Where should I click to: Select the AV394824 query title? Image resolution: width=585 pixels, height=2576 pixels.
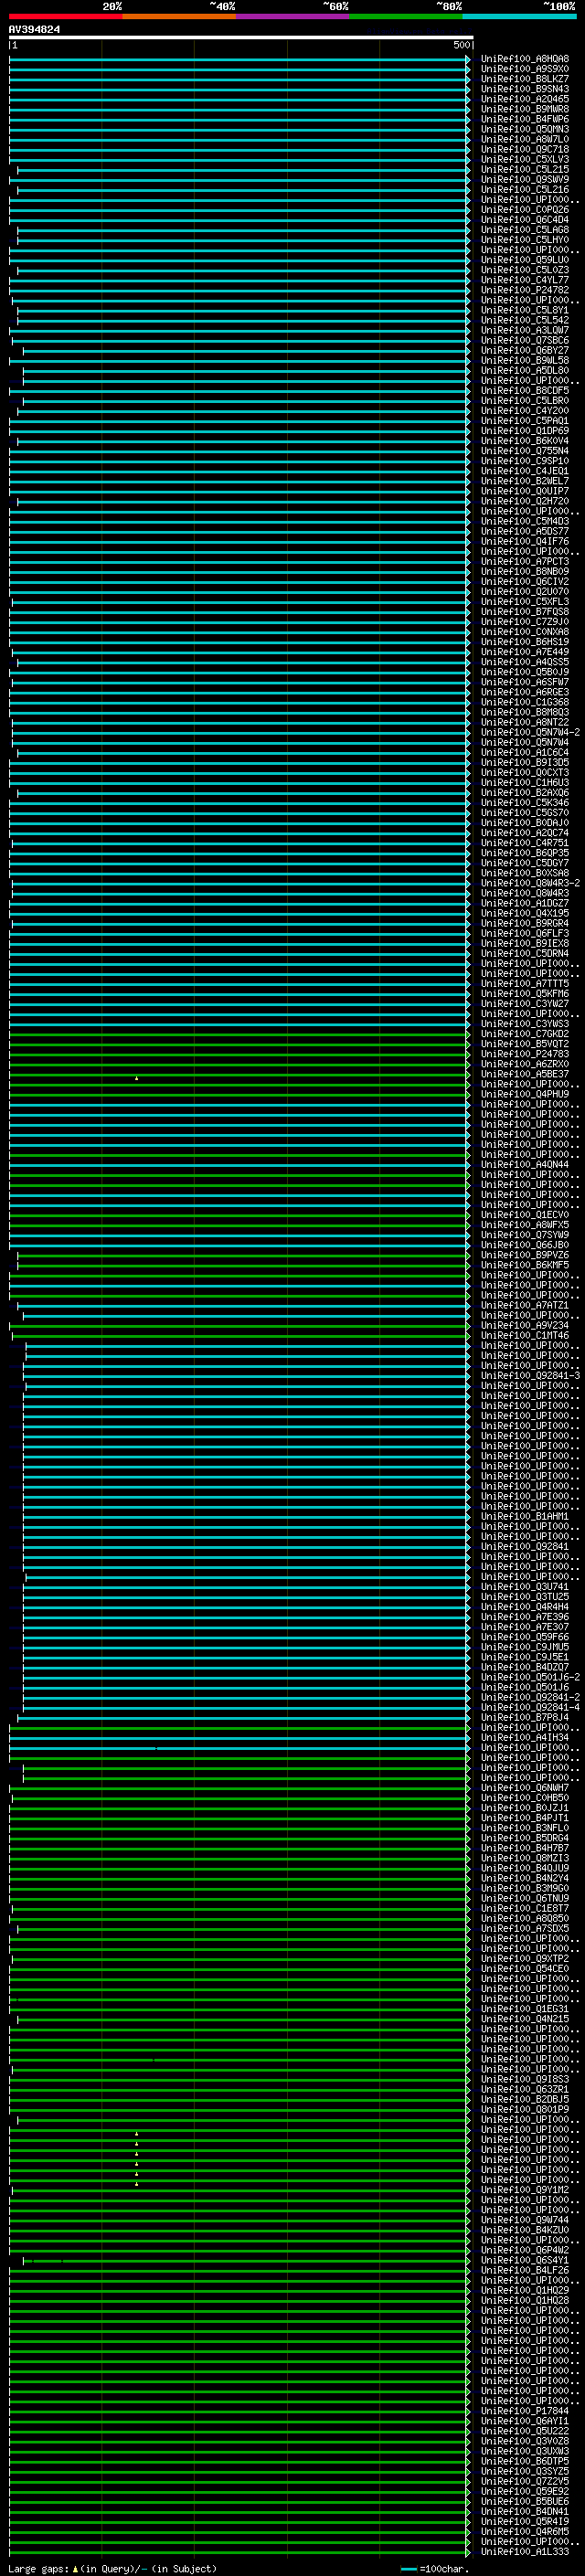34,30
